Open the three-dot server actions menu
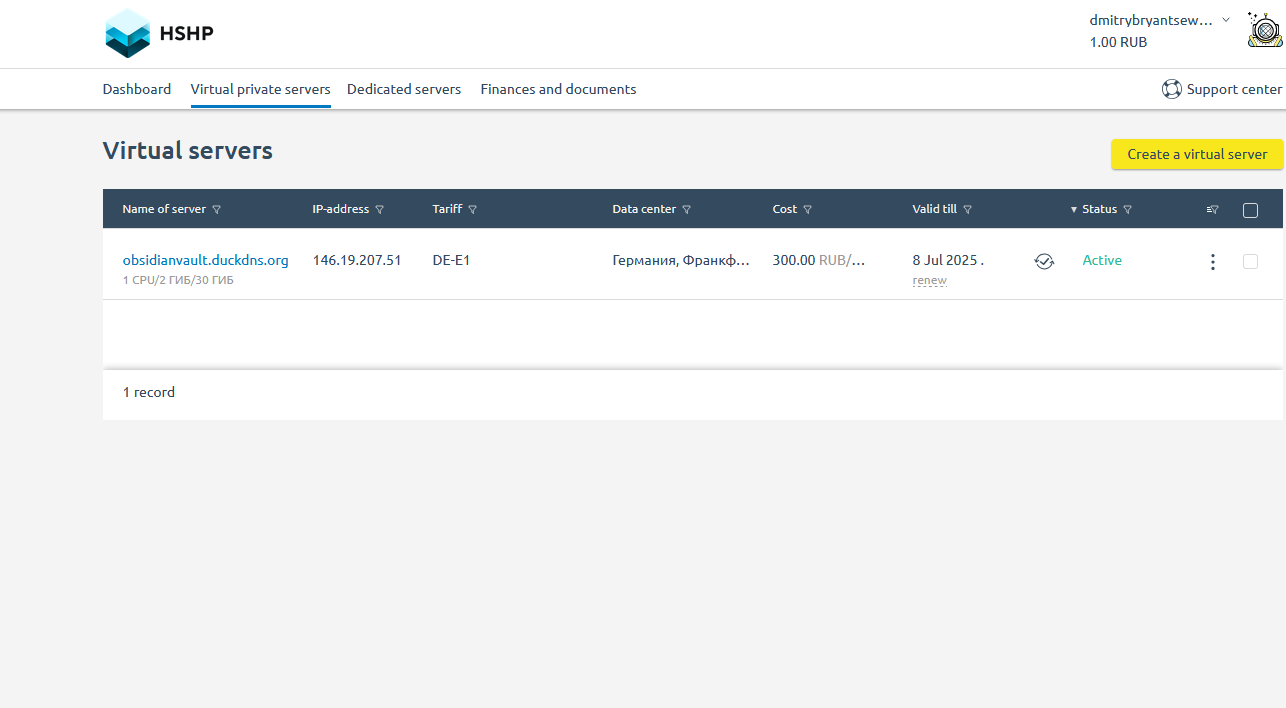Screen dimensions: 1286x708 1212,262
